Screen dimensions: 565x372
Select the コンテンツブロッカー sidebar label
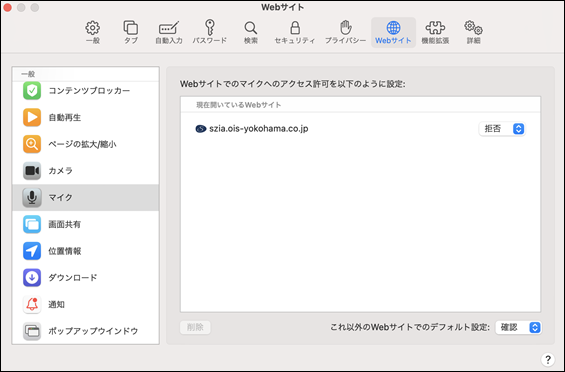89,90
